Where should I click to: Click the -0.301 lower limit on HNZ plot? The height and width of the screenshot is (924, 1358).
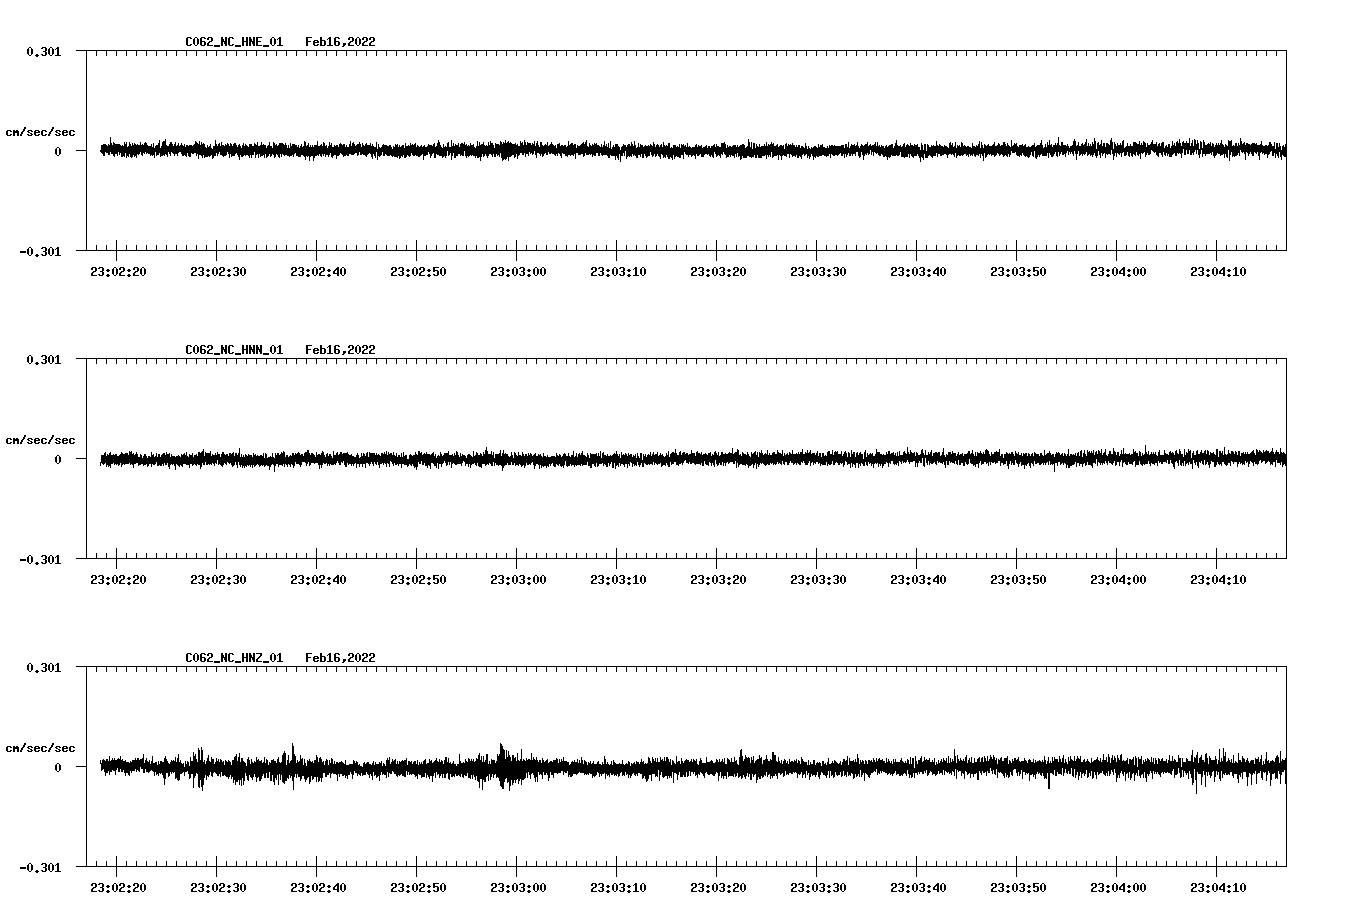coord(40,867)
